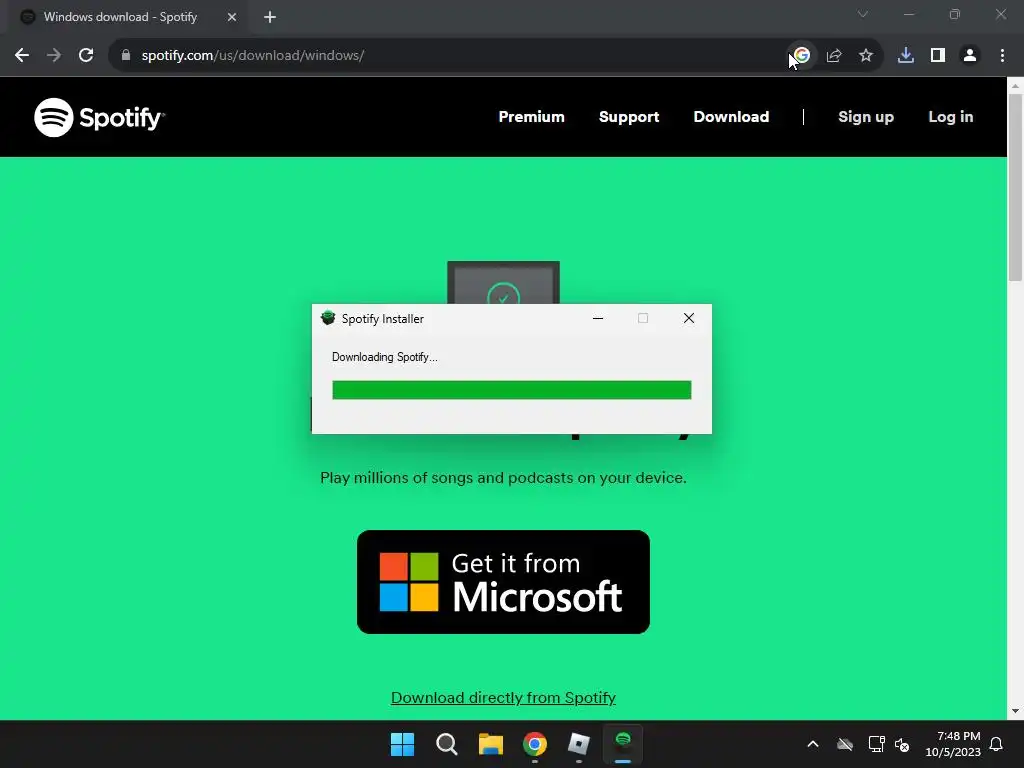Click the Downloading Spotify... text
1024x768 pixels.
pos(385,357)
